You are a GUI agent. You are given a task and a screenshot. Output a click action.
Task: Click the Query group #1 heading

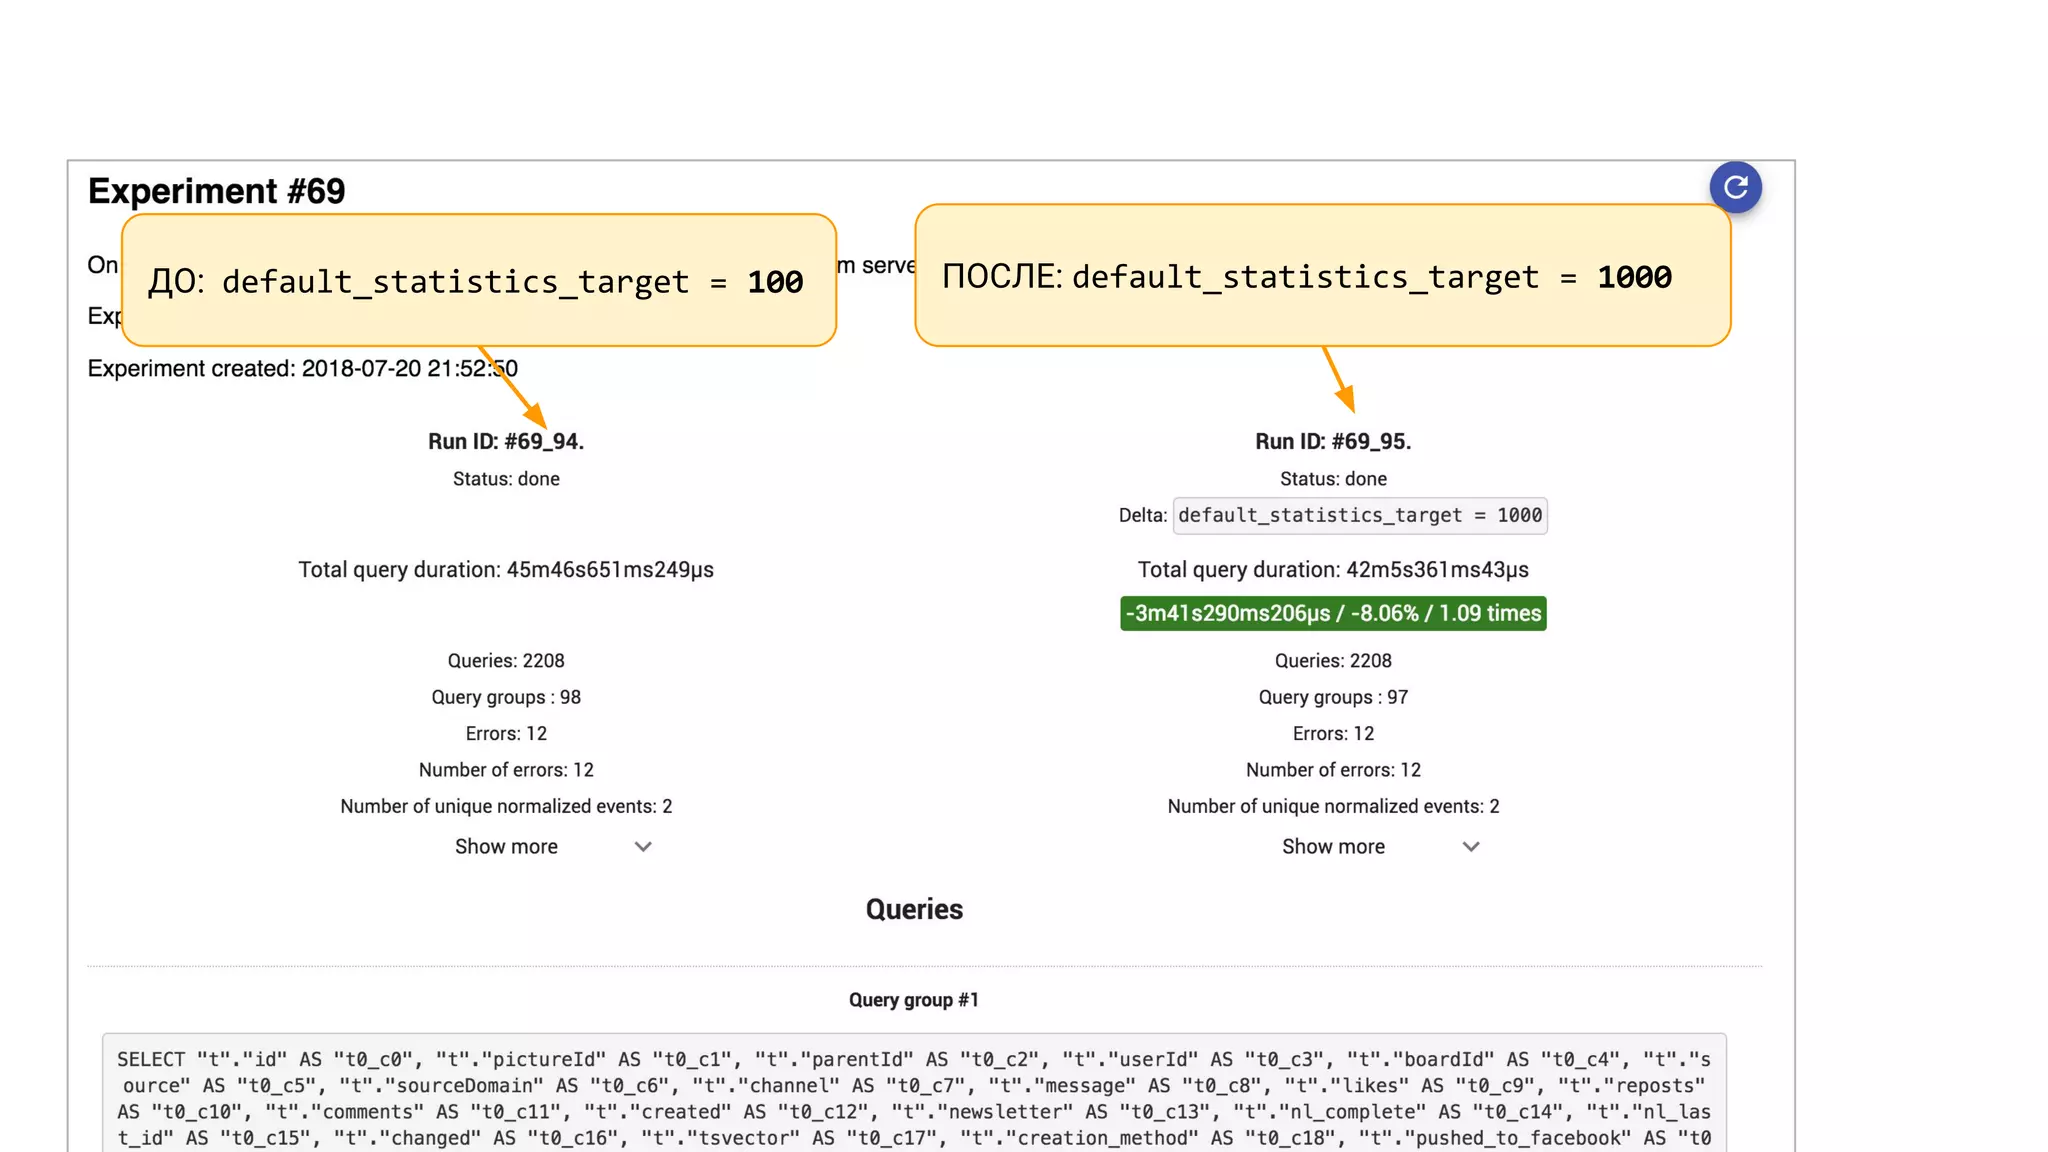913,1000
